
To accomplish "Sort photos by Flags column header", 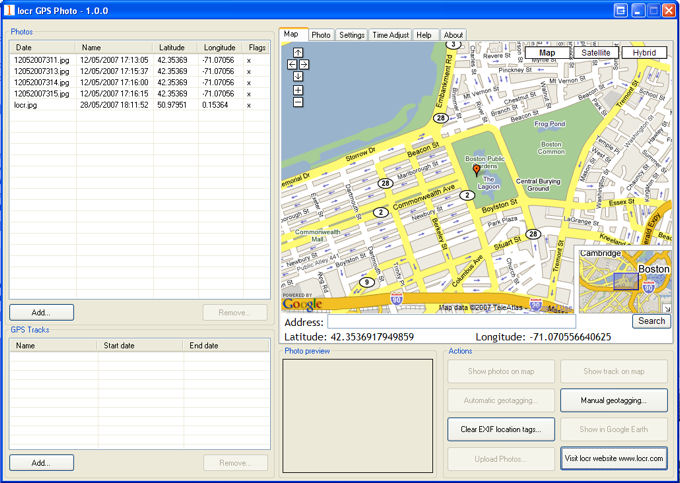I will (x=257, y=48).
